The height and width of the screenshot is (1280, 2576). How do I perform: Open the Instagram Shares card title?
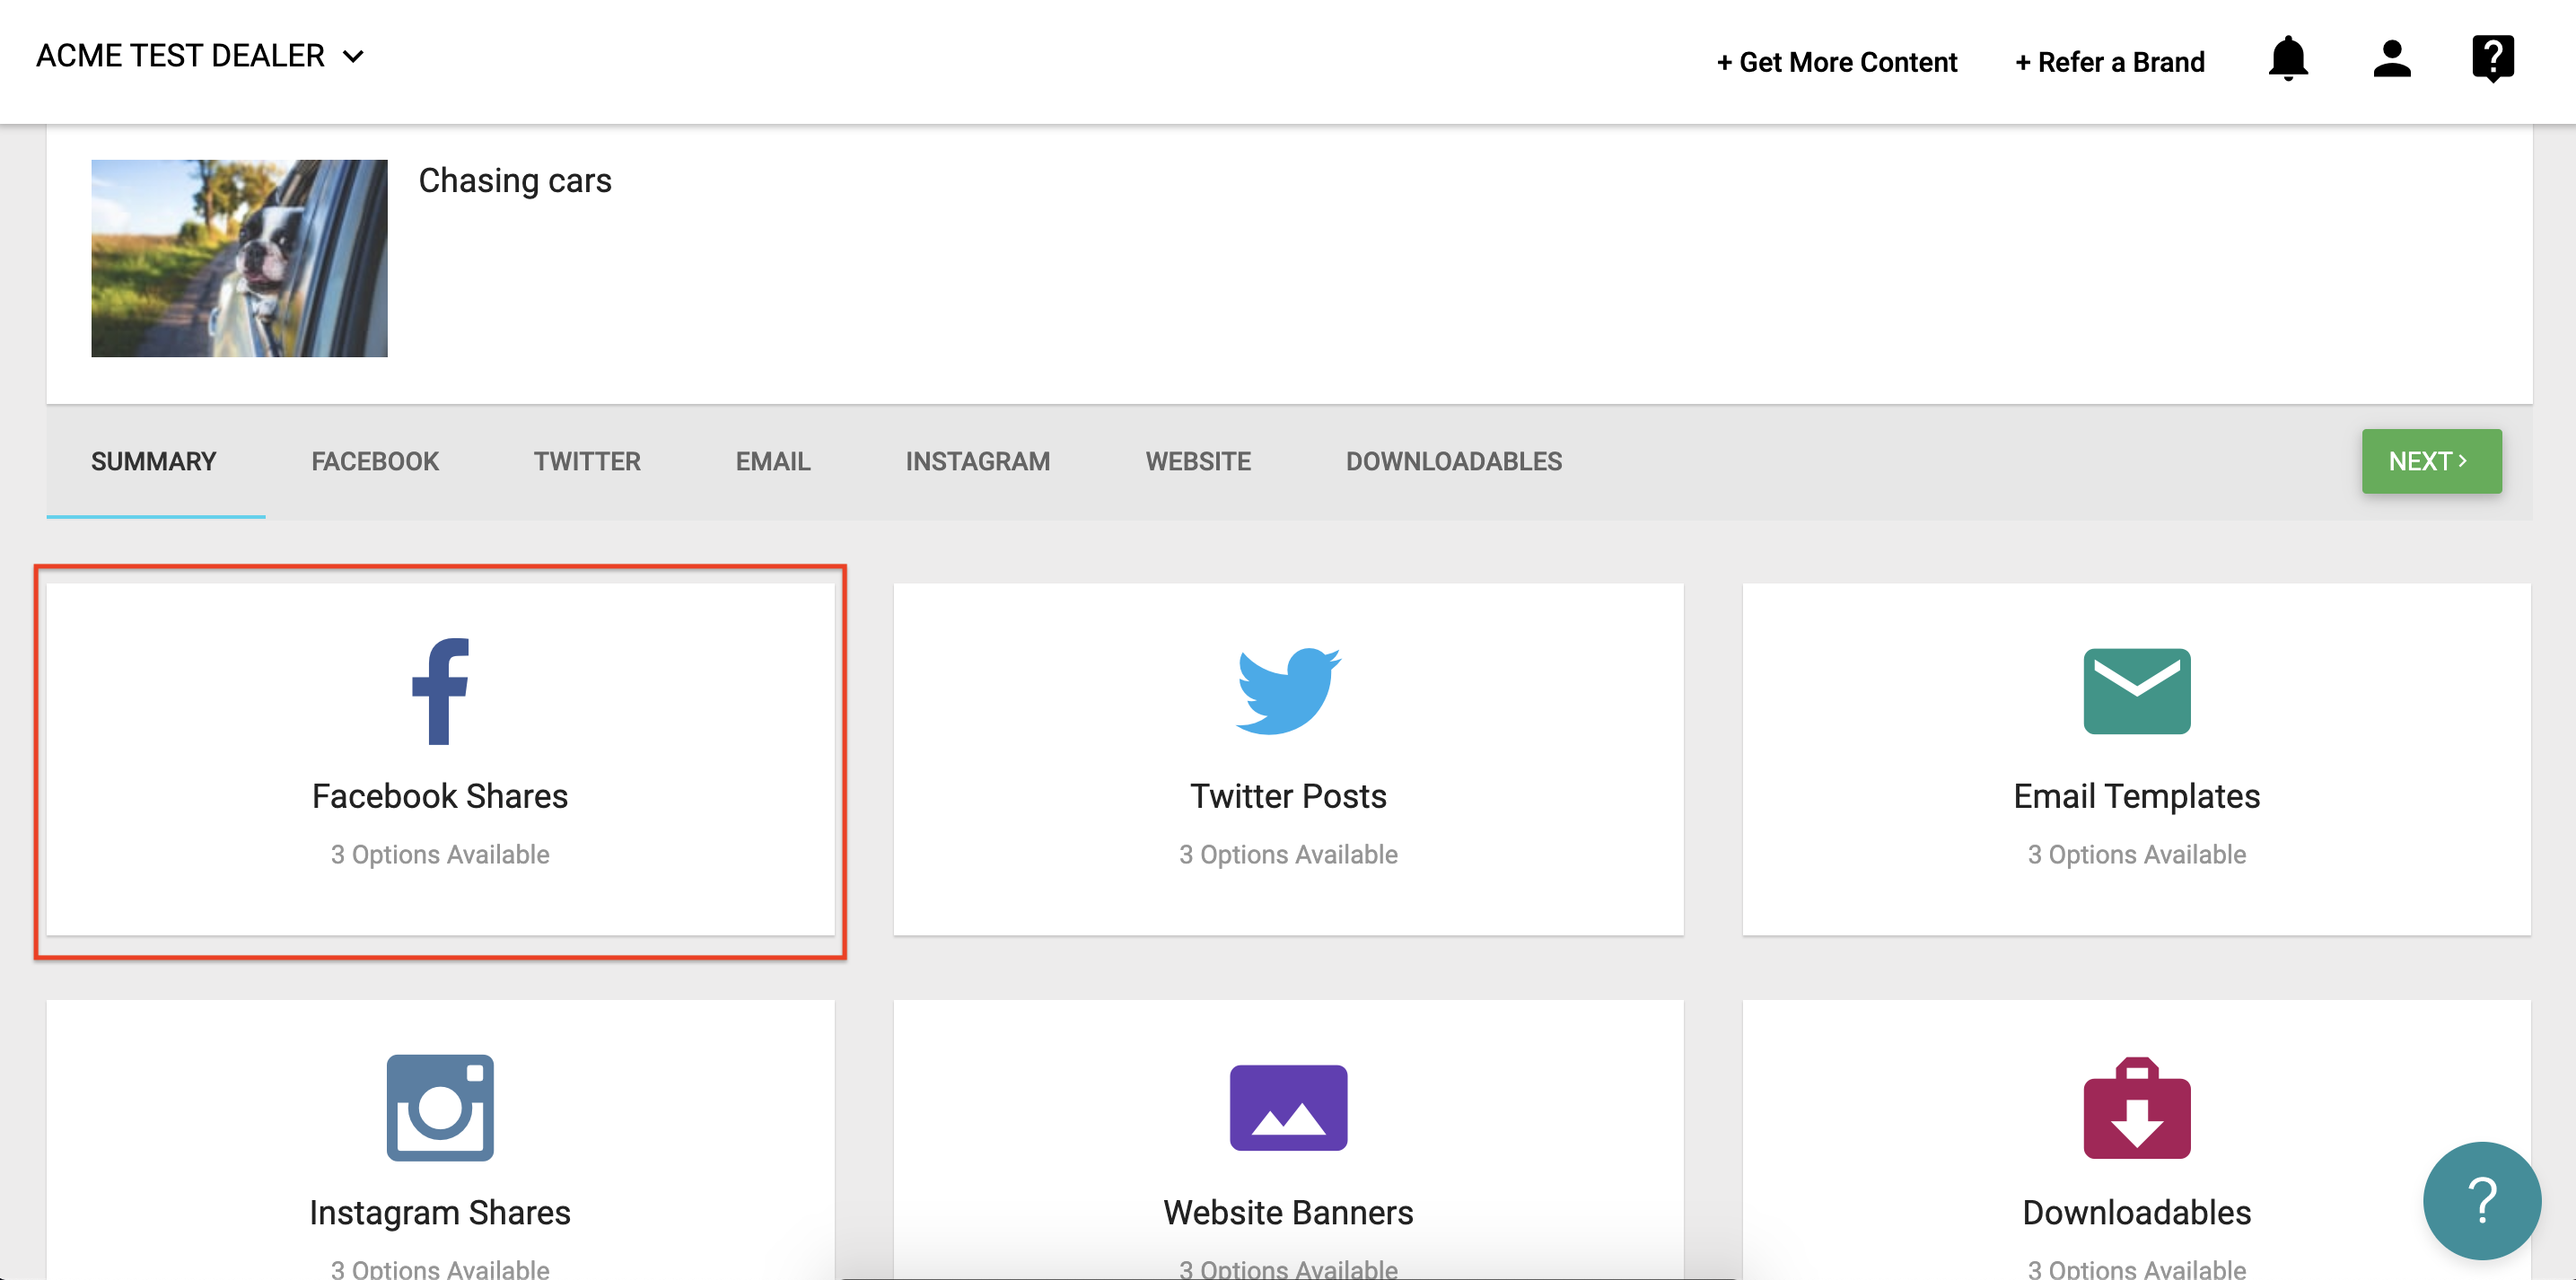pyautogui.click(x=440, y=1212)
